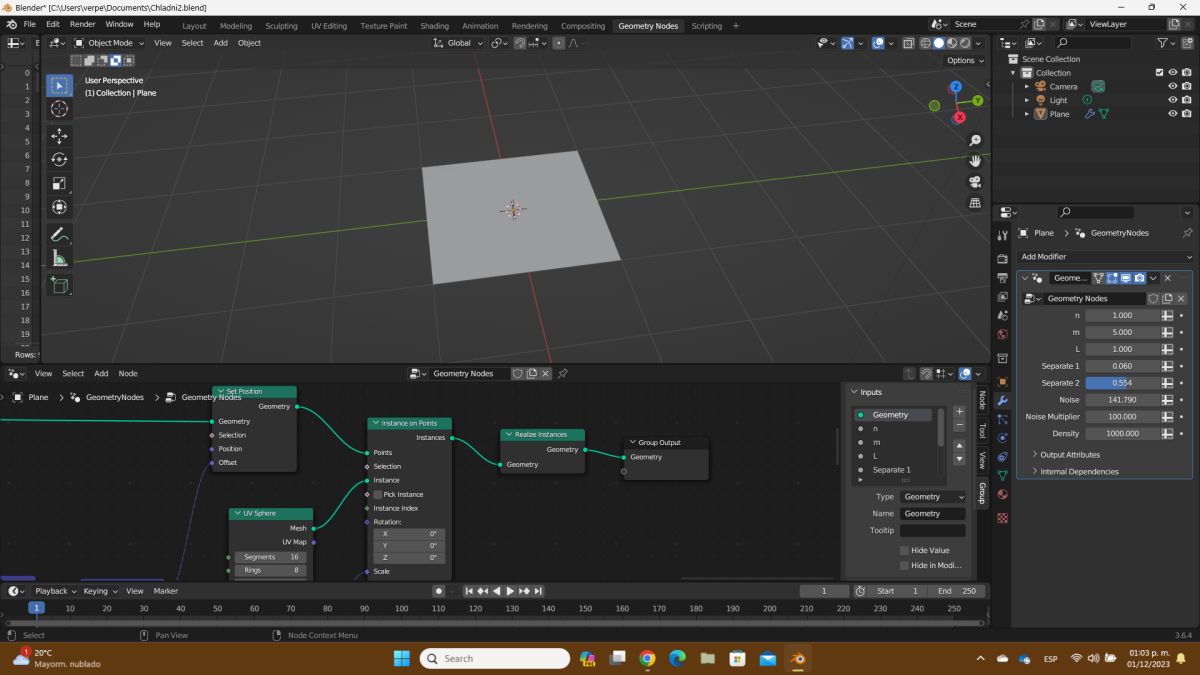Viewport: 1200px width, 675px height.
Task: Open the node editor Add menu
Action: tap(101, 373)
